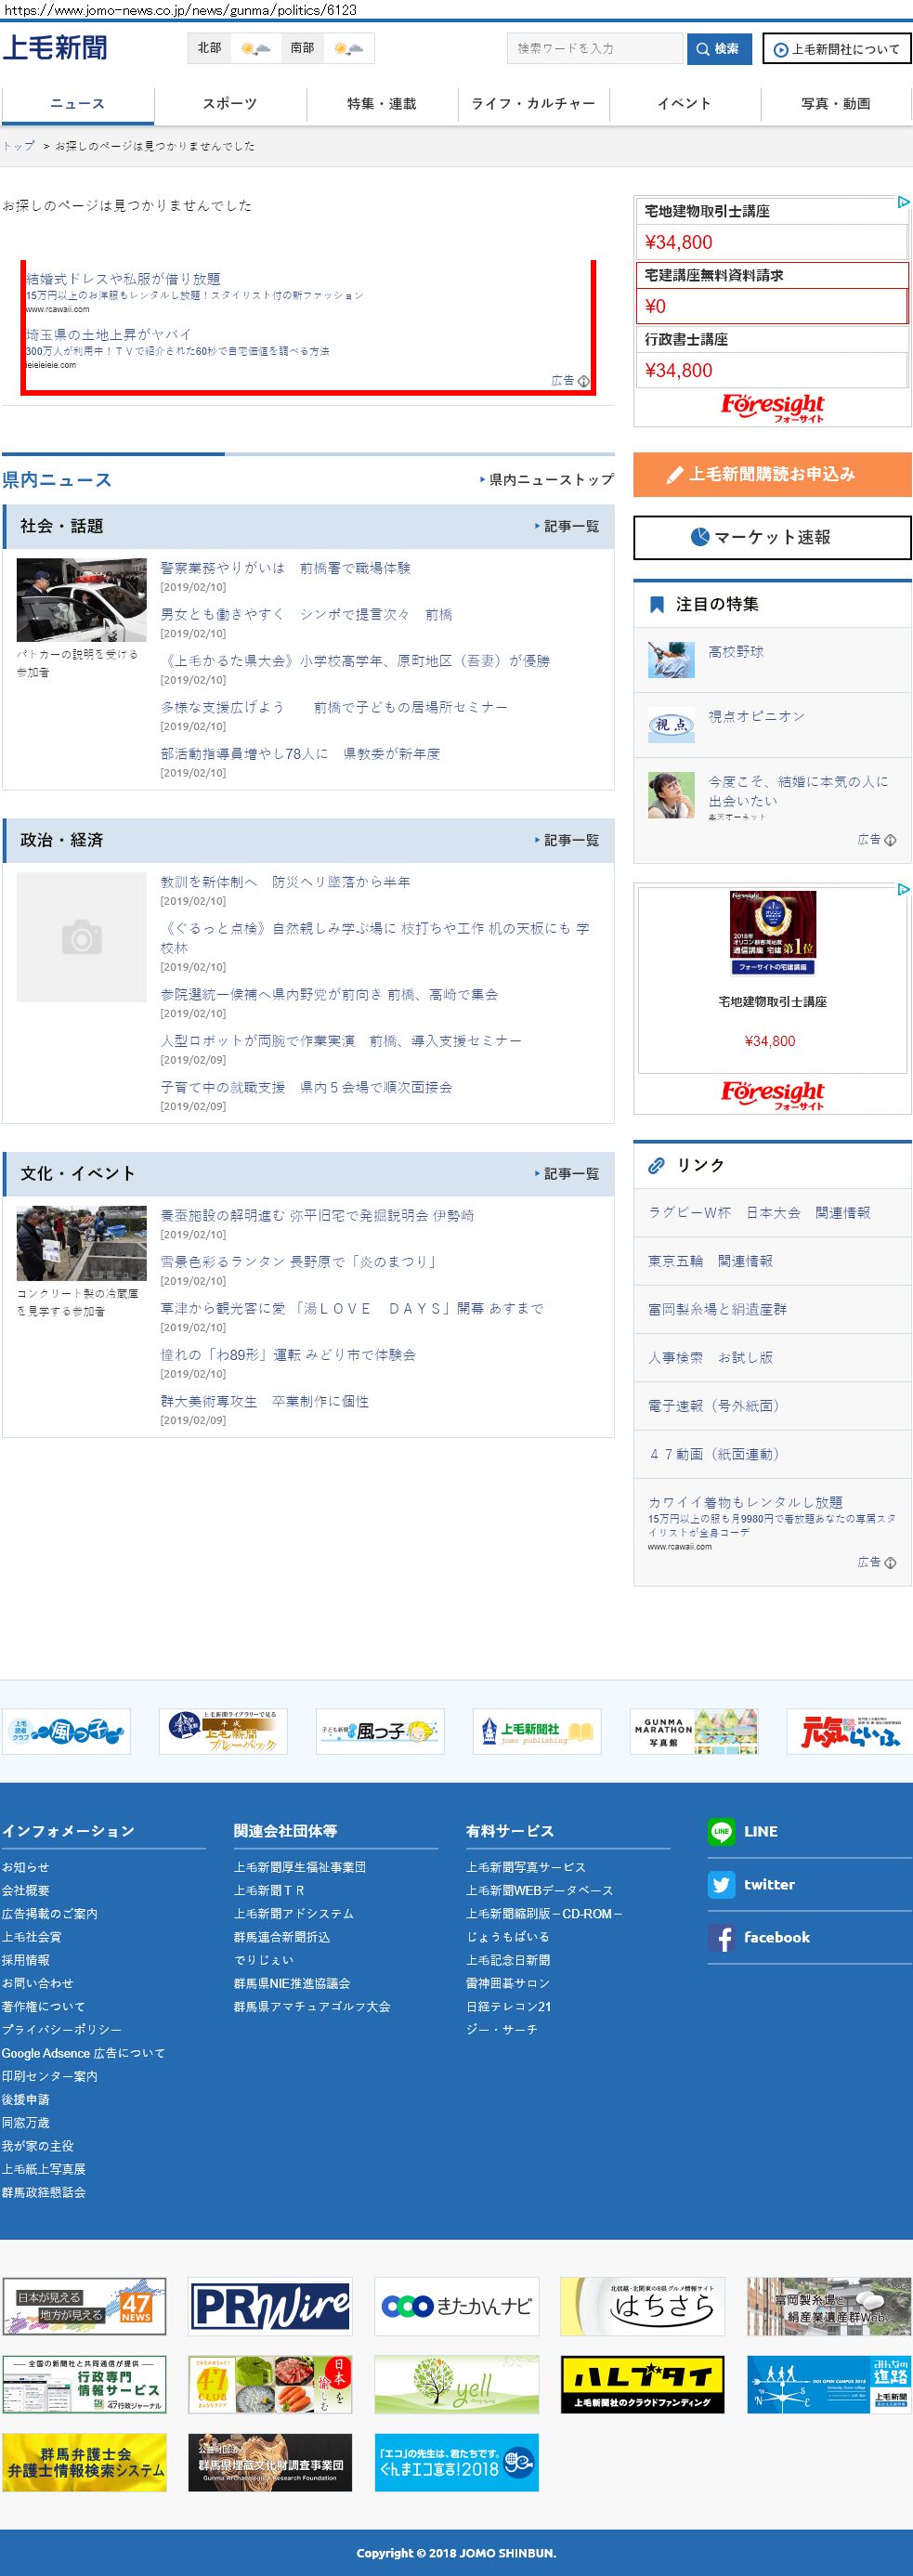The image size is (913, 2576).
Task: Click the southern area weather icon
Action: (x=349, y=48)
